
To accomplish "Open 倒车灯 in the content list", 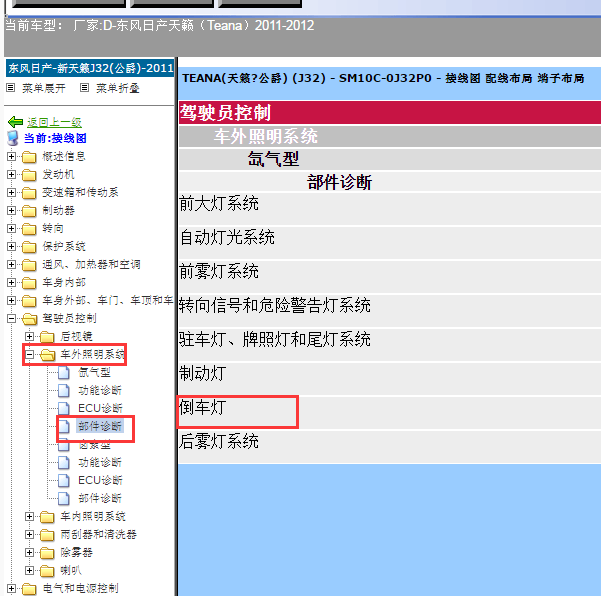I will (202, 407).
